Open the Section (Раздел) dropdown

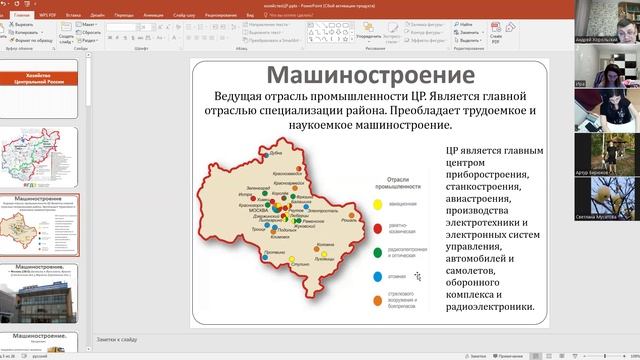(x=87, y=40)
